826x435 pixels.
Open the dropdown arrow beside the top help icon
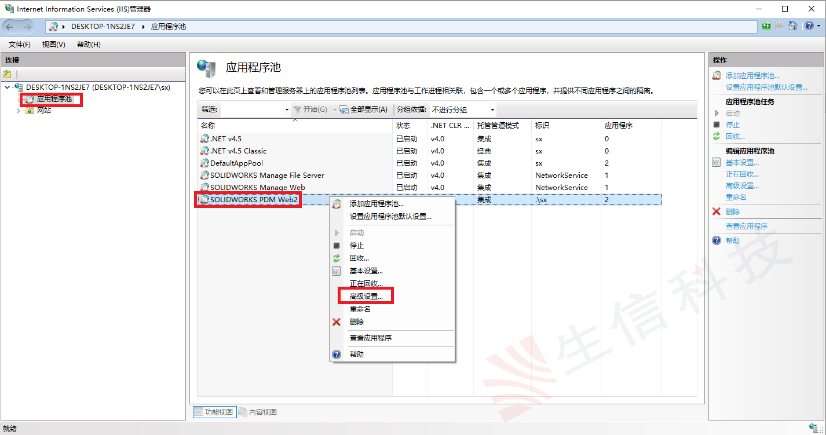[x=818, y=26]
